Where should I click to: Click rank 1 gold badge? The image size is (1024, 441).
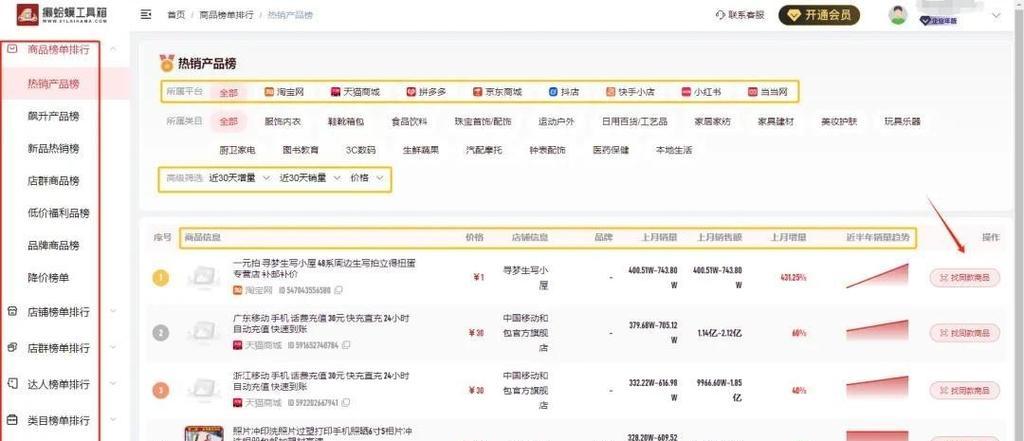(161, 278)
